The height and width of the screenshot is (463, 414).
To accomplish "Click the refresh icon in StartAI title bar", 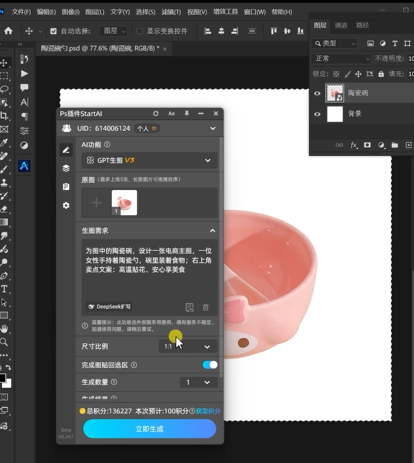I will (156, 114).
